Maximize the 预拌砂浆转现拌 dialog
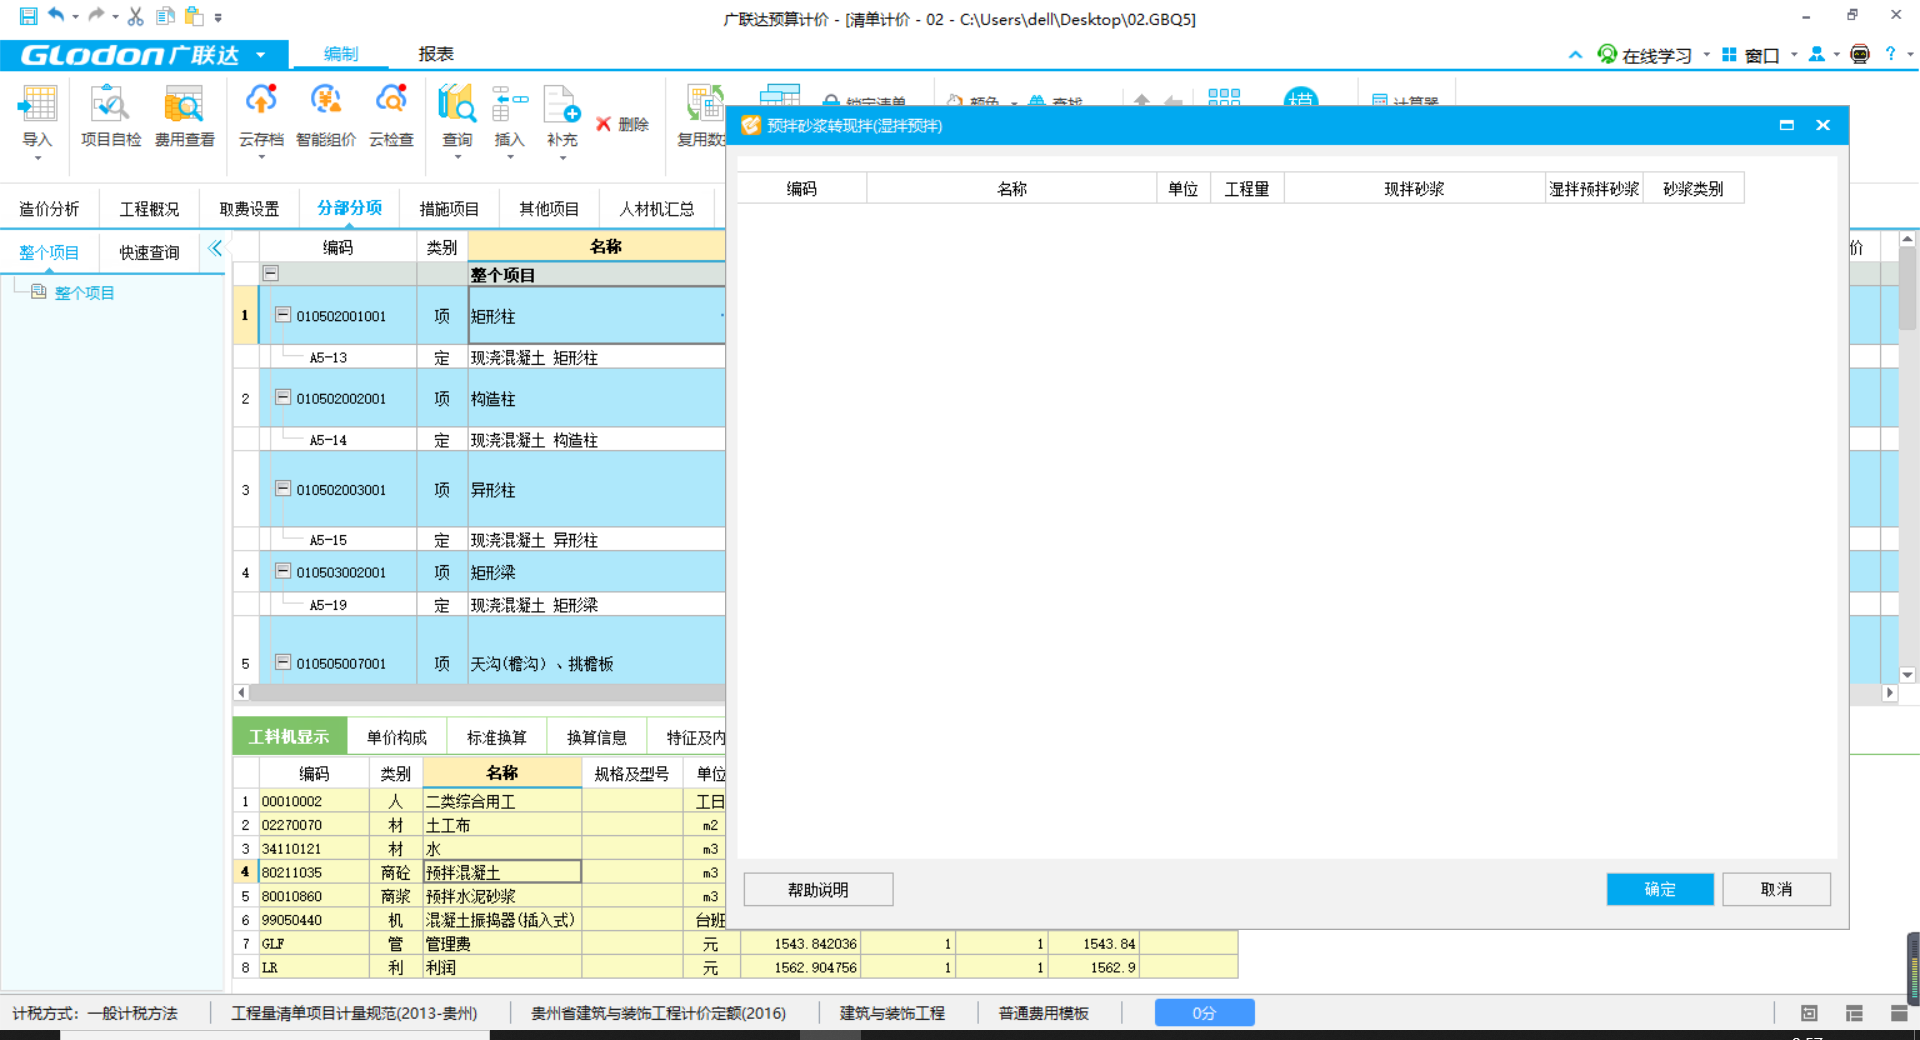The image size is (1920, 1040). tap(1786, 125)
